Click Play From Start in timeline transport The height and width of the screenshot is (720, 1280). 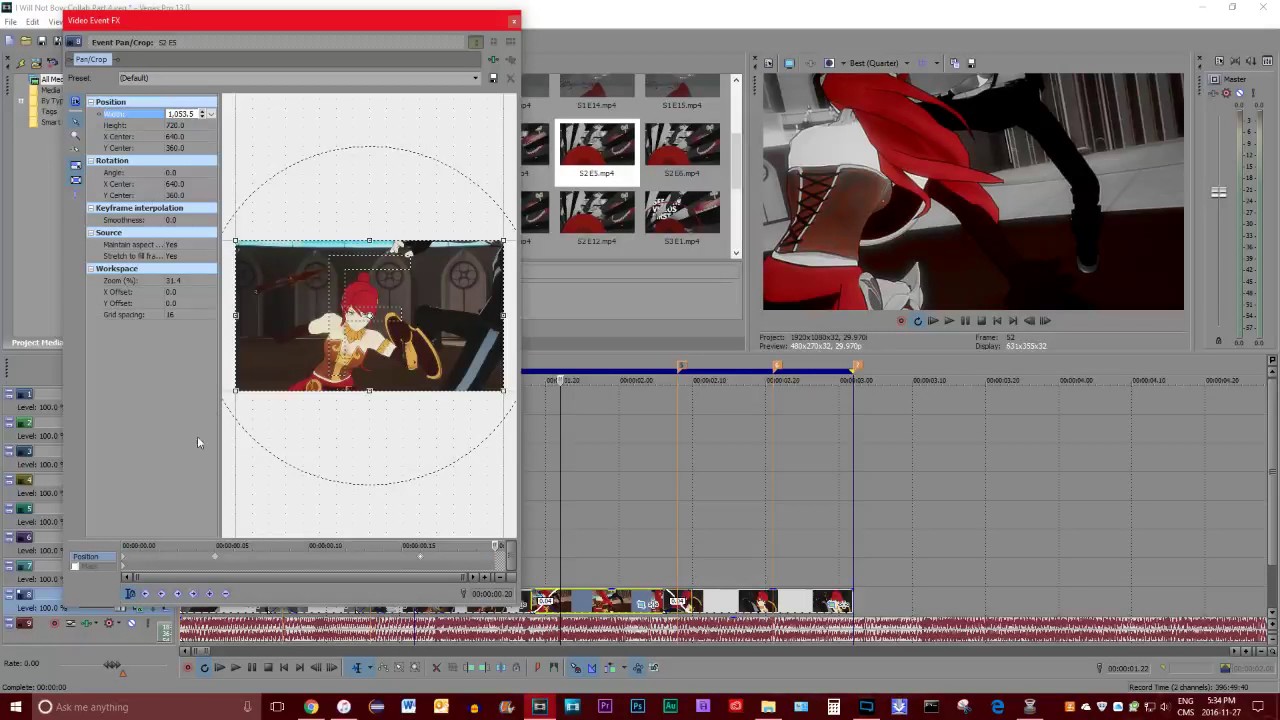[x=219, y=668]
